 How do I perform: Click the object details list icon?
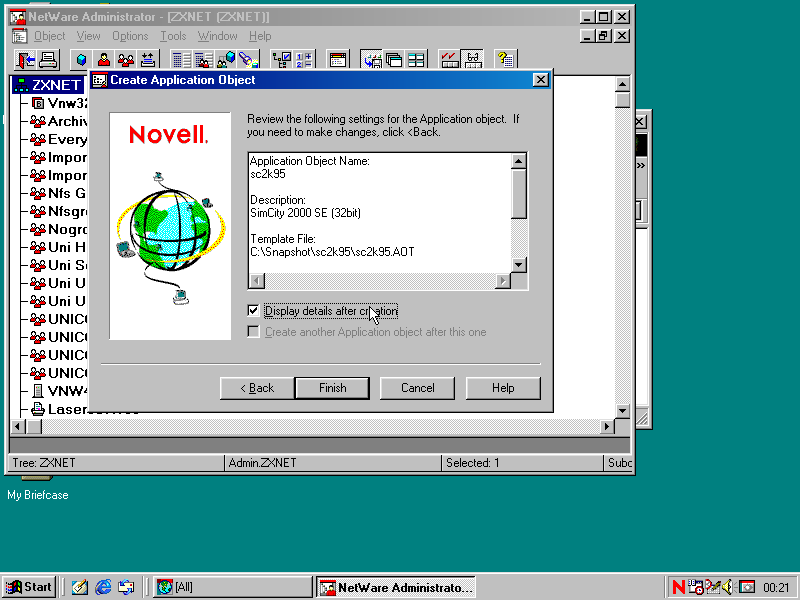(181, 60)
